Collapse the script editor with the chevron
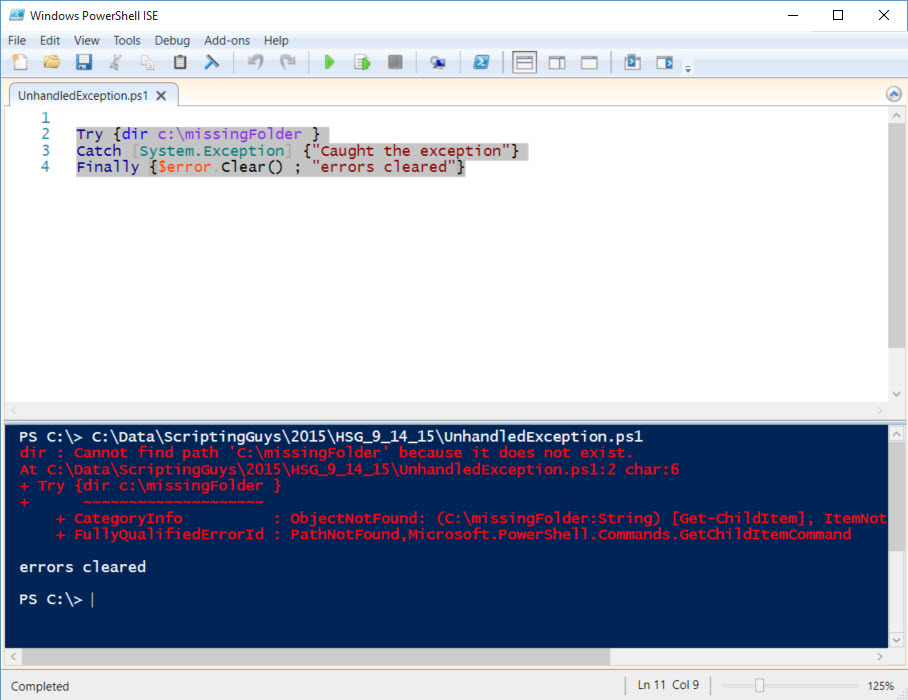This screenshot has height=700, width=908. [893, 93]
